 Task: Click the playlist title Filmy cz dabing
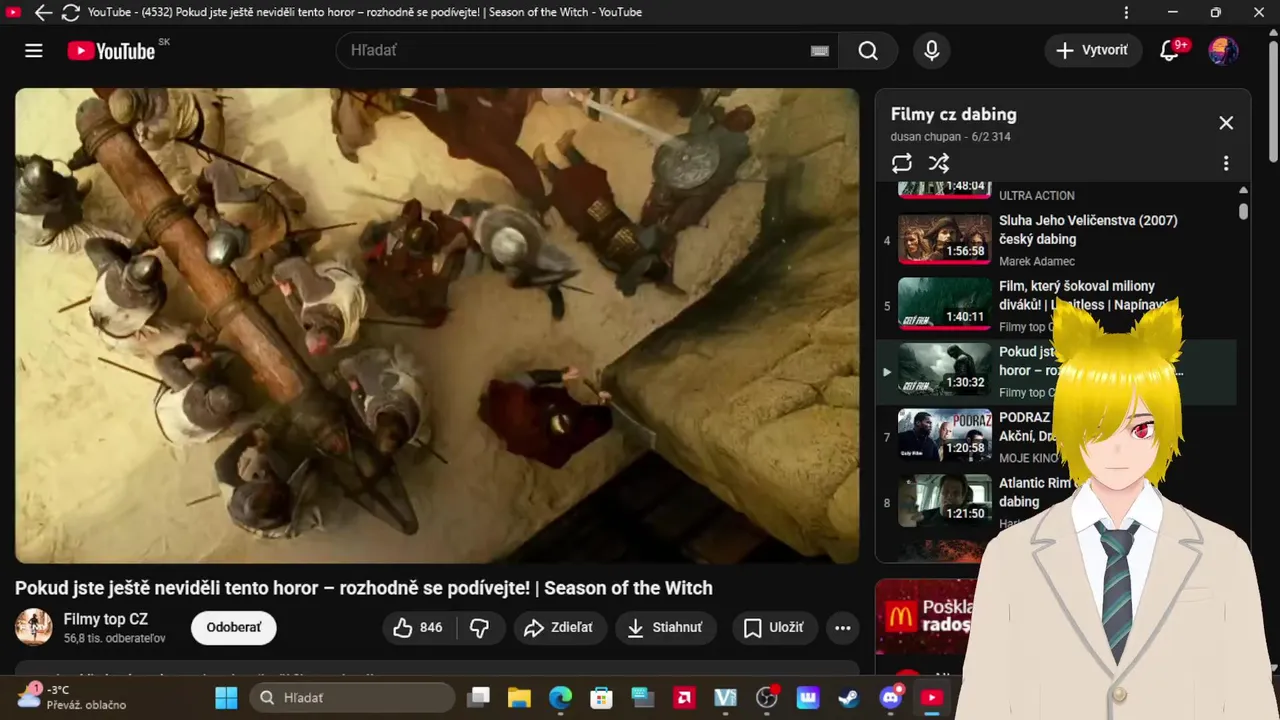(x=953, y=114)
